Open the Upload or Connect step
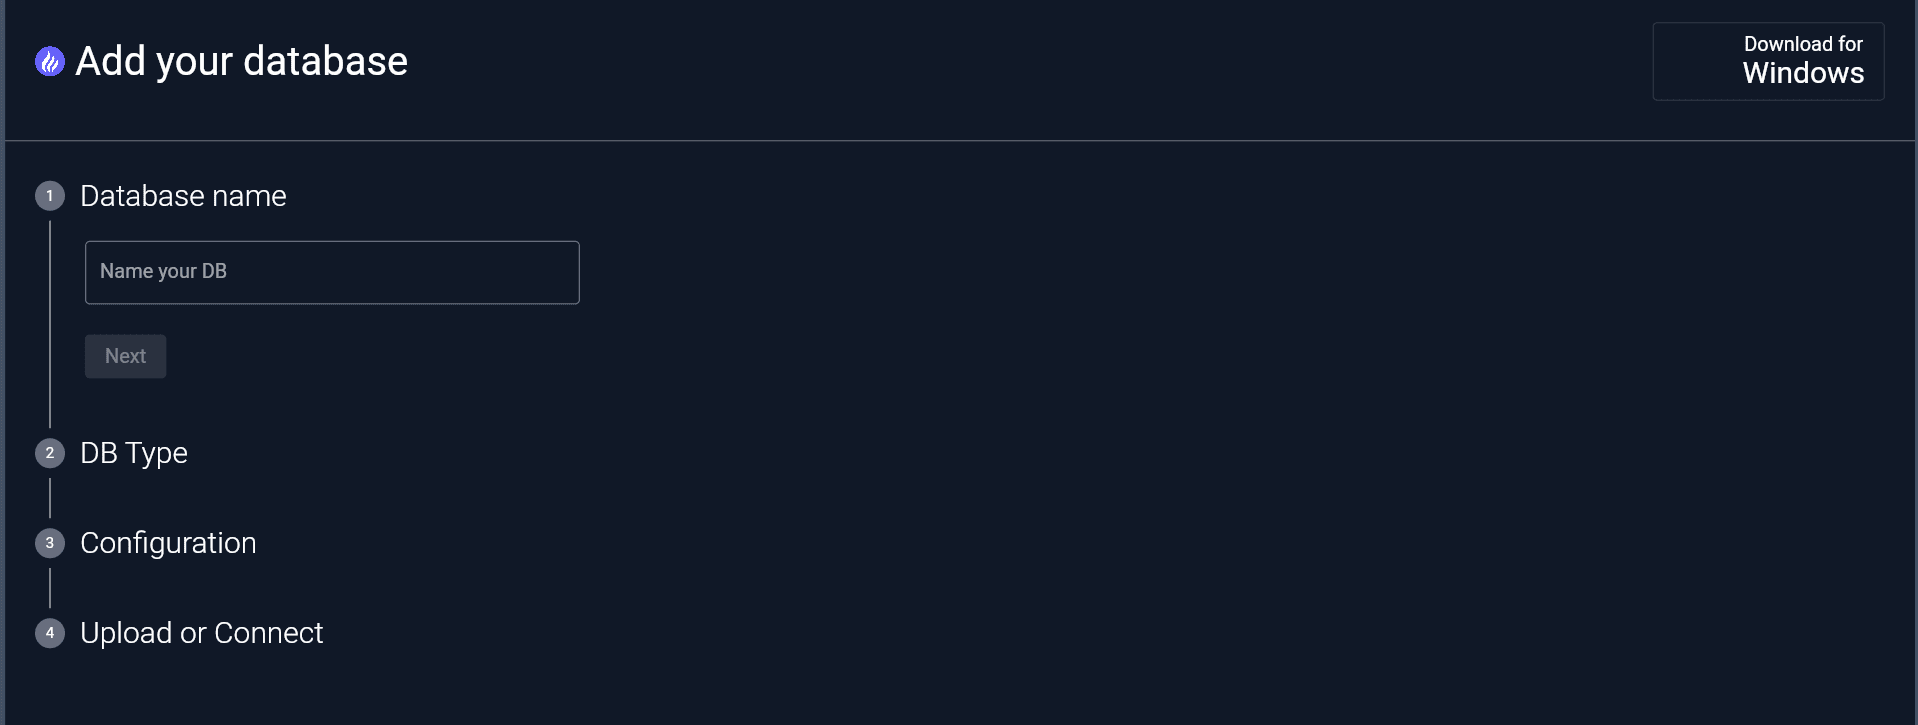 click(x=201, y=633)
